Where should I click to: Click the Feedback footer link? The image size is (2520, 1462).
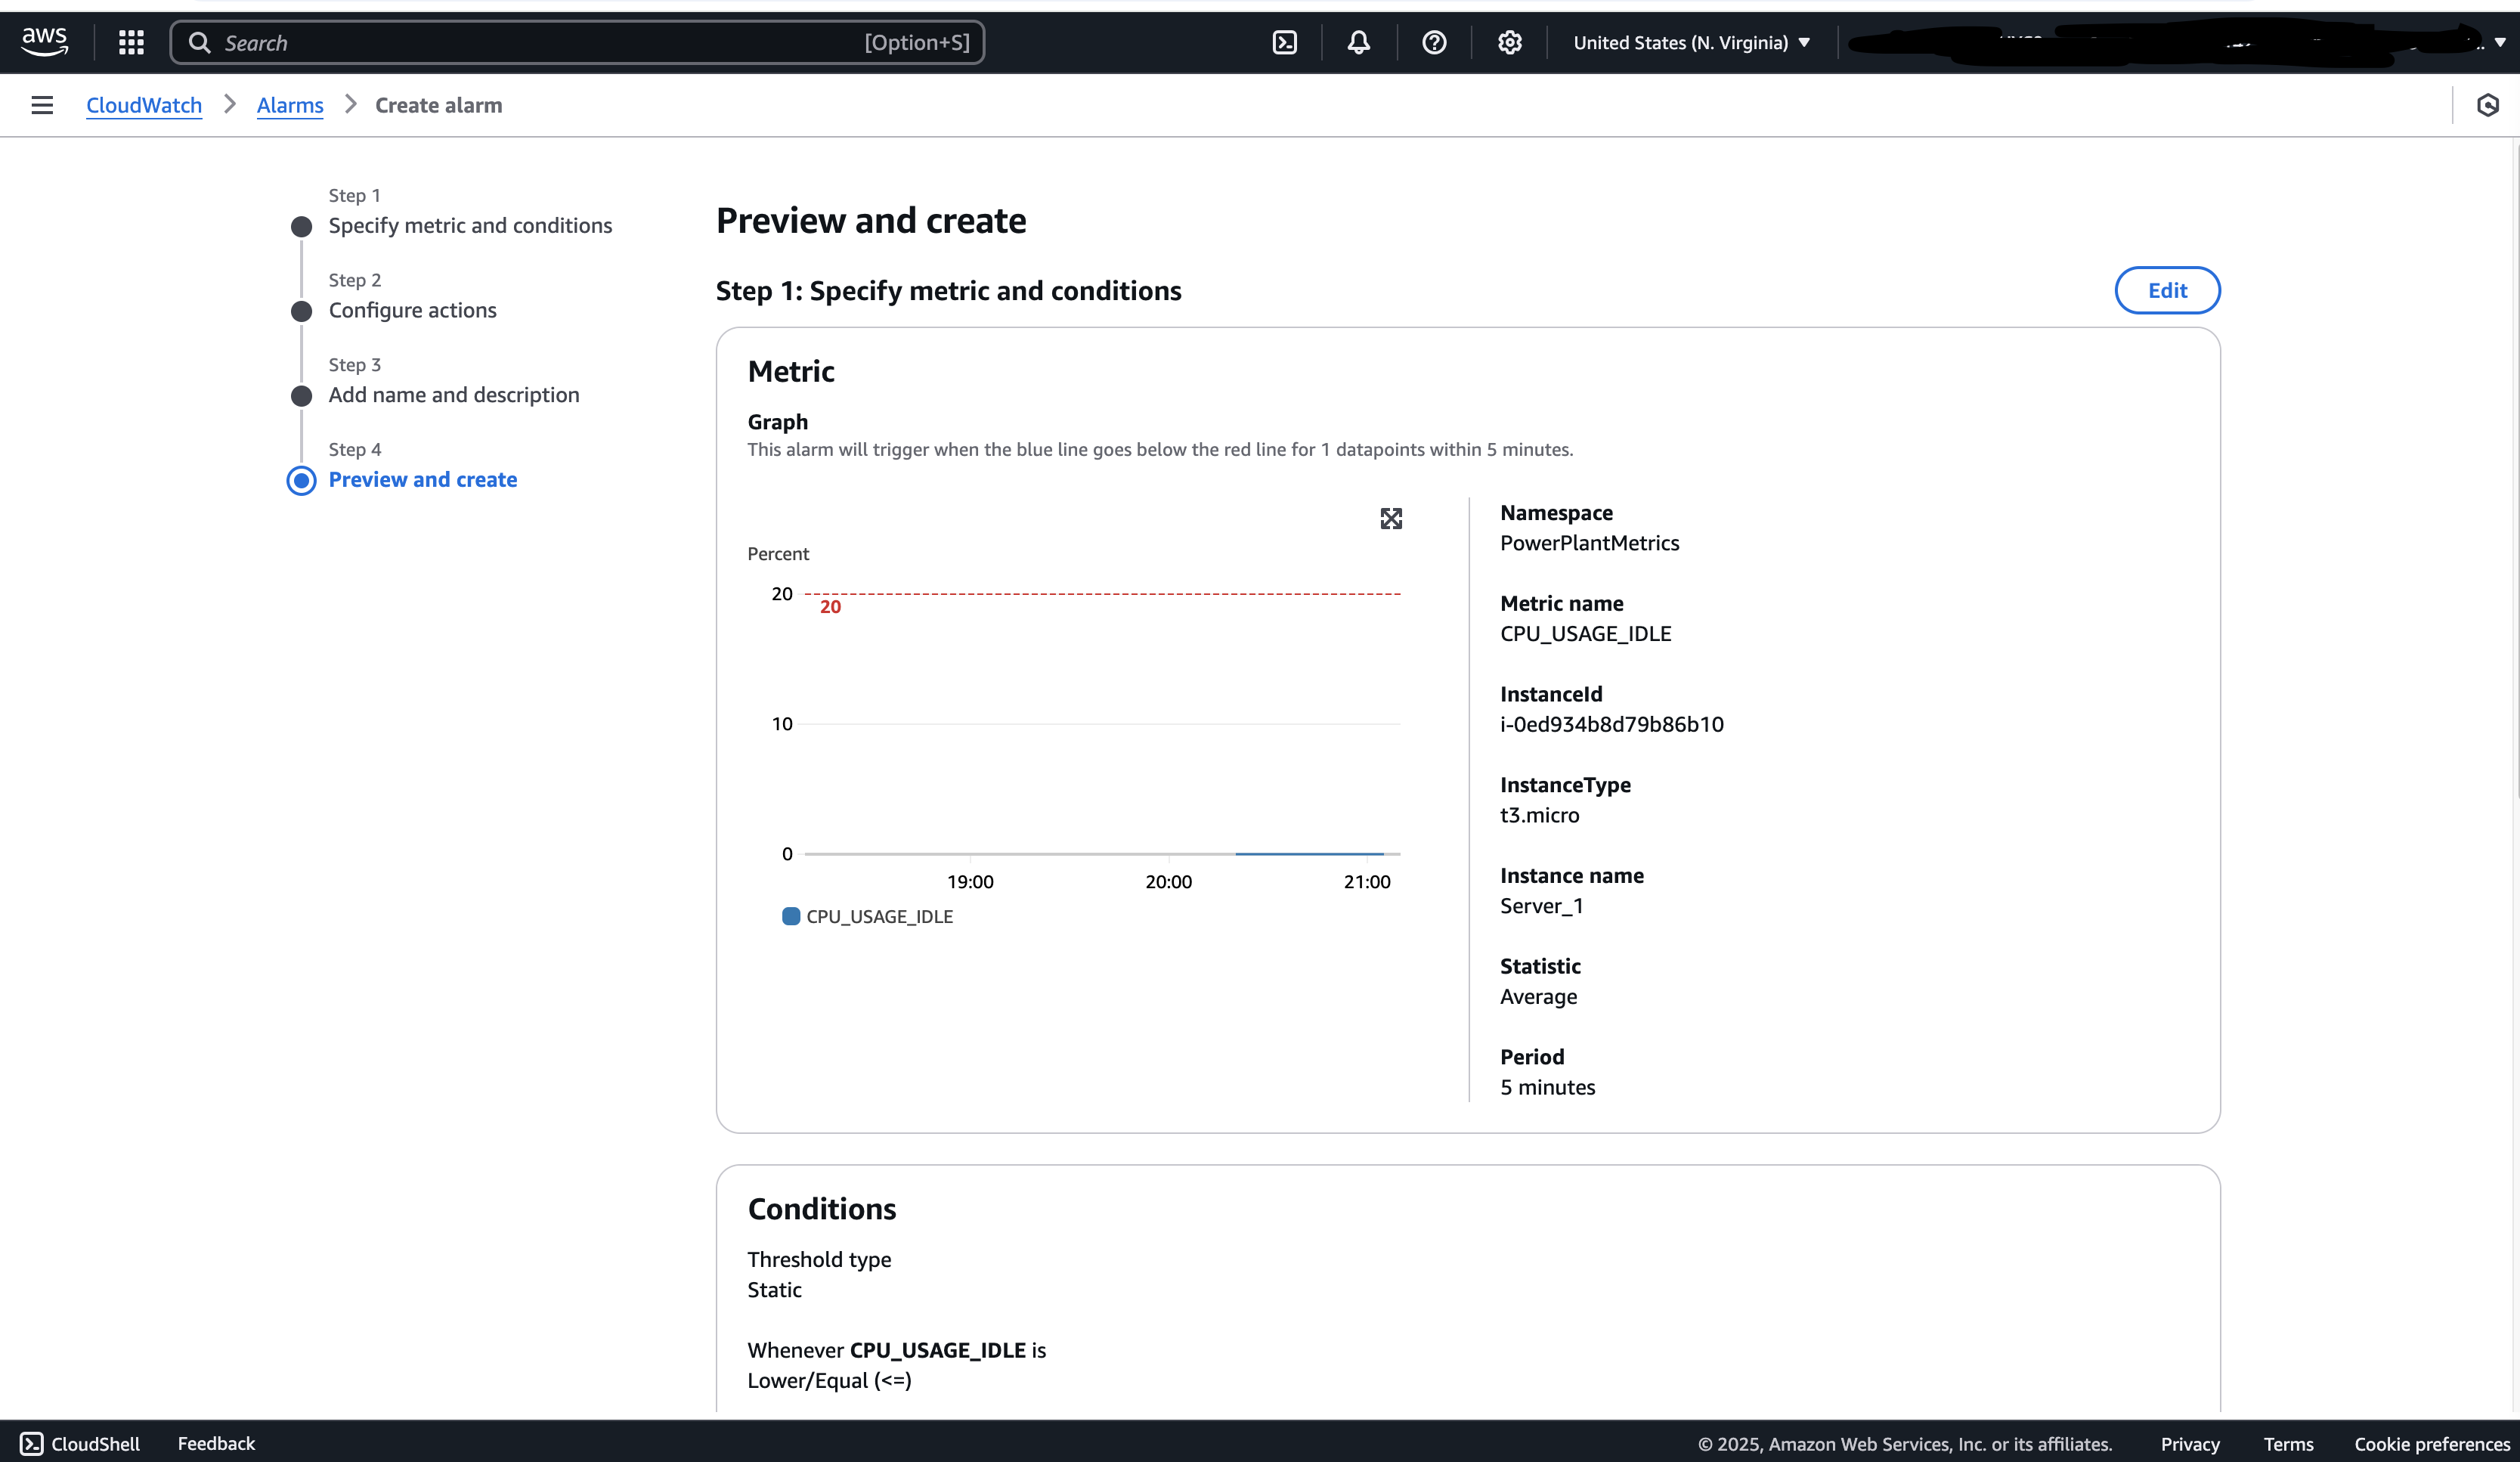click(x=216, y=1444)
